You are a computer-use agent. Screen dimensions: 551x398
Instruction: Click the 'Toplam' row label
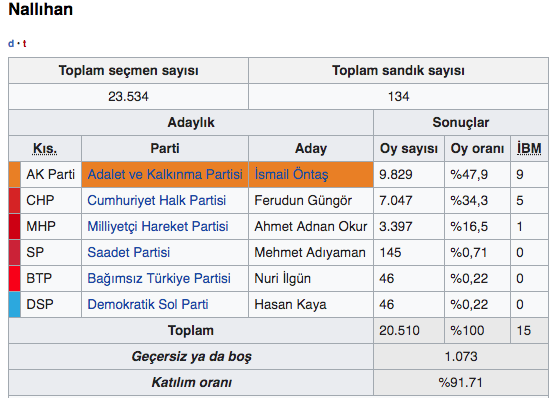pos(191,330)
